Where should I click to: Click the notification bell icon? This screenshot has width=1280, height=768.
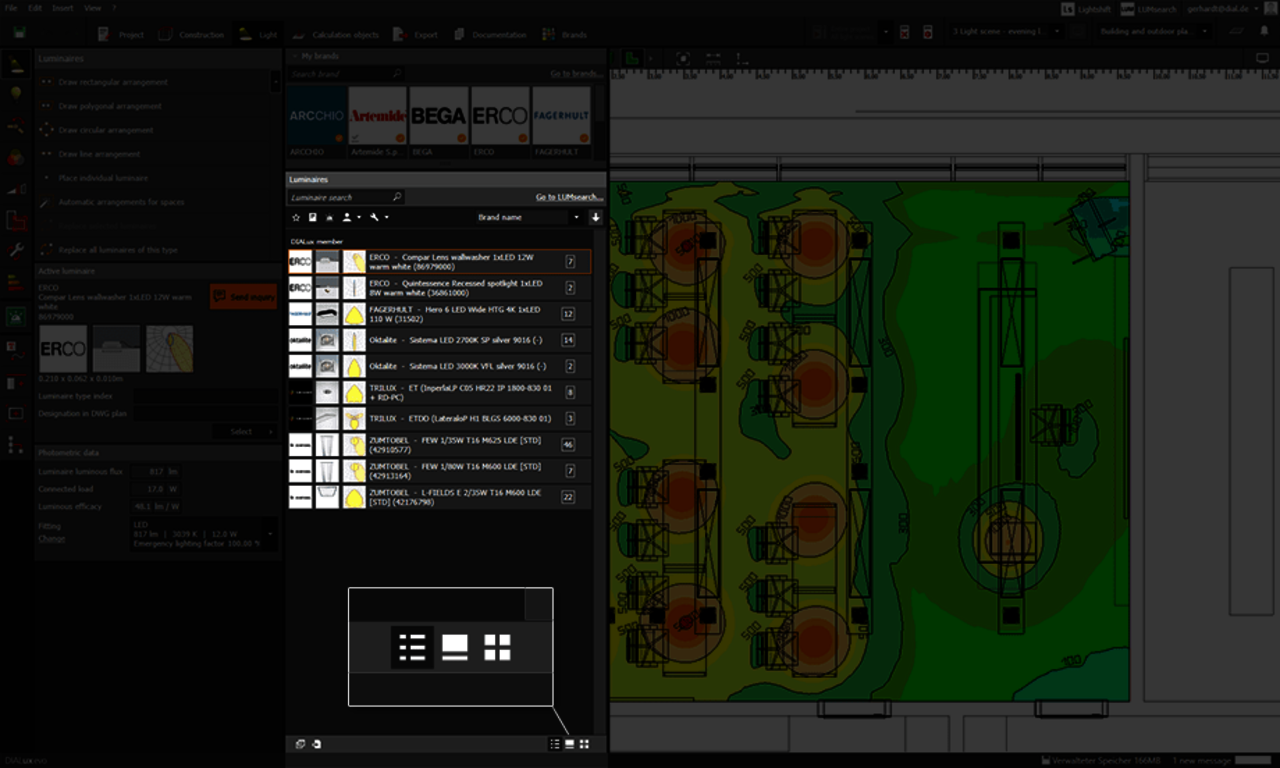(x=1263, y=32)
